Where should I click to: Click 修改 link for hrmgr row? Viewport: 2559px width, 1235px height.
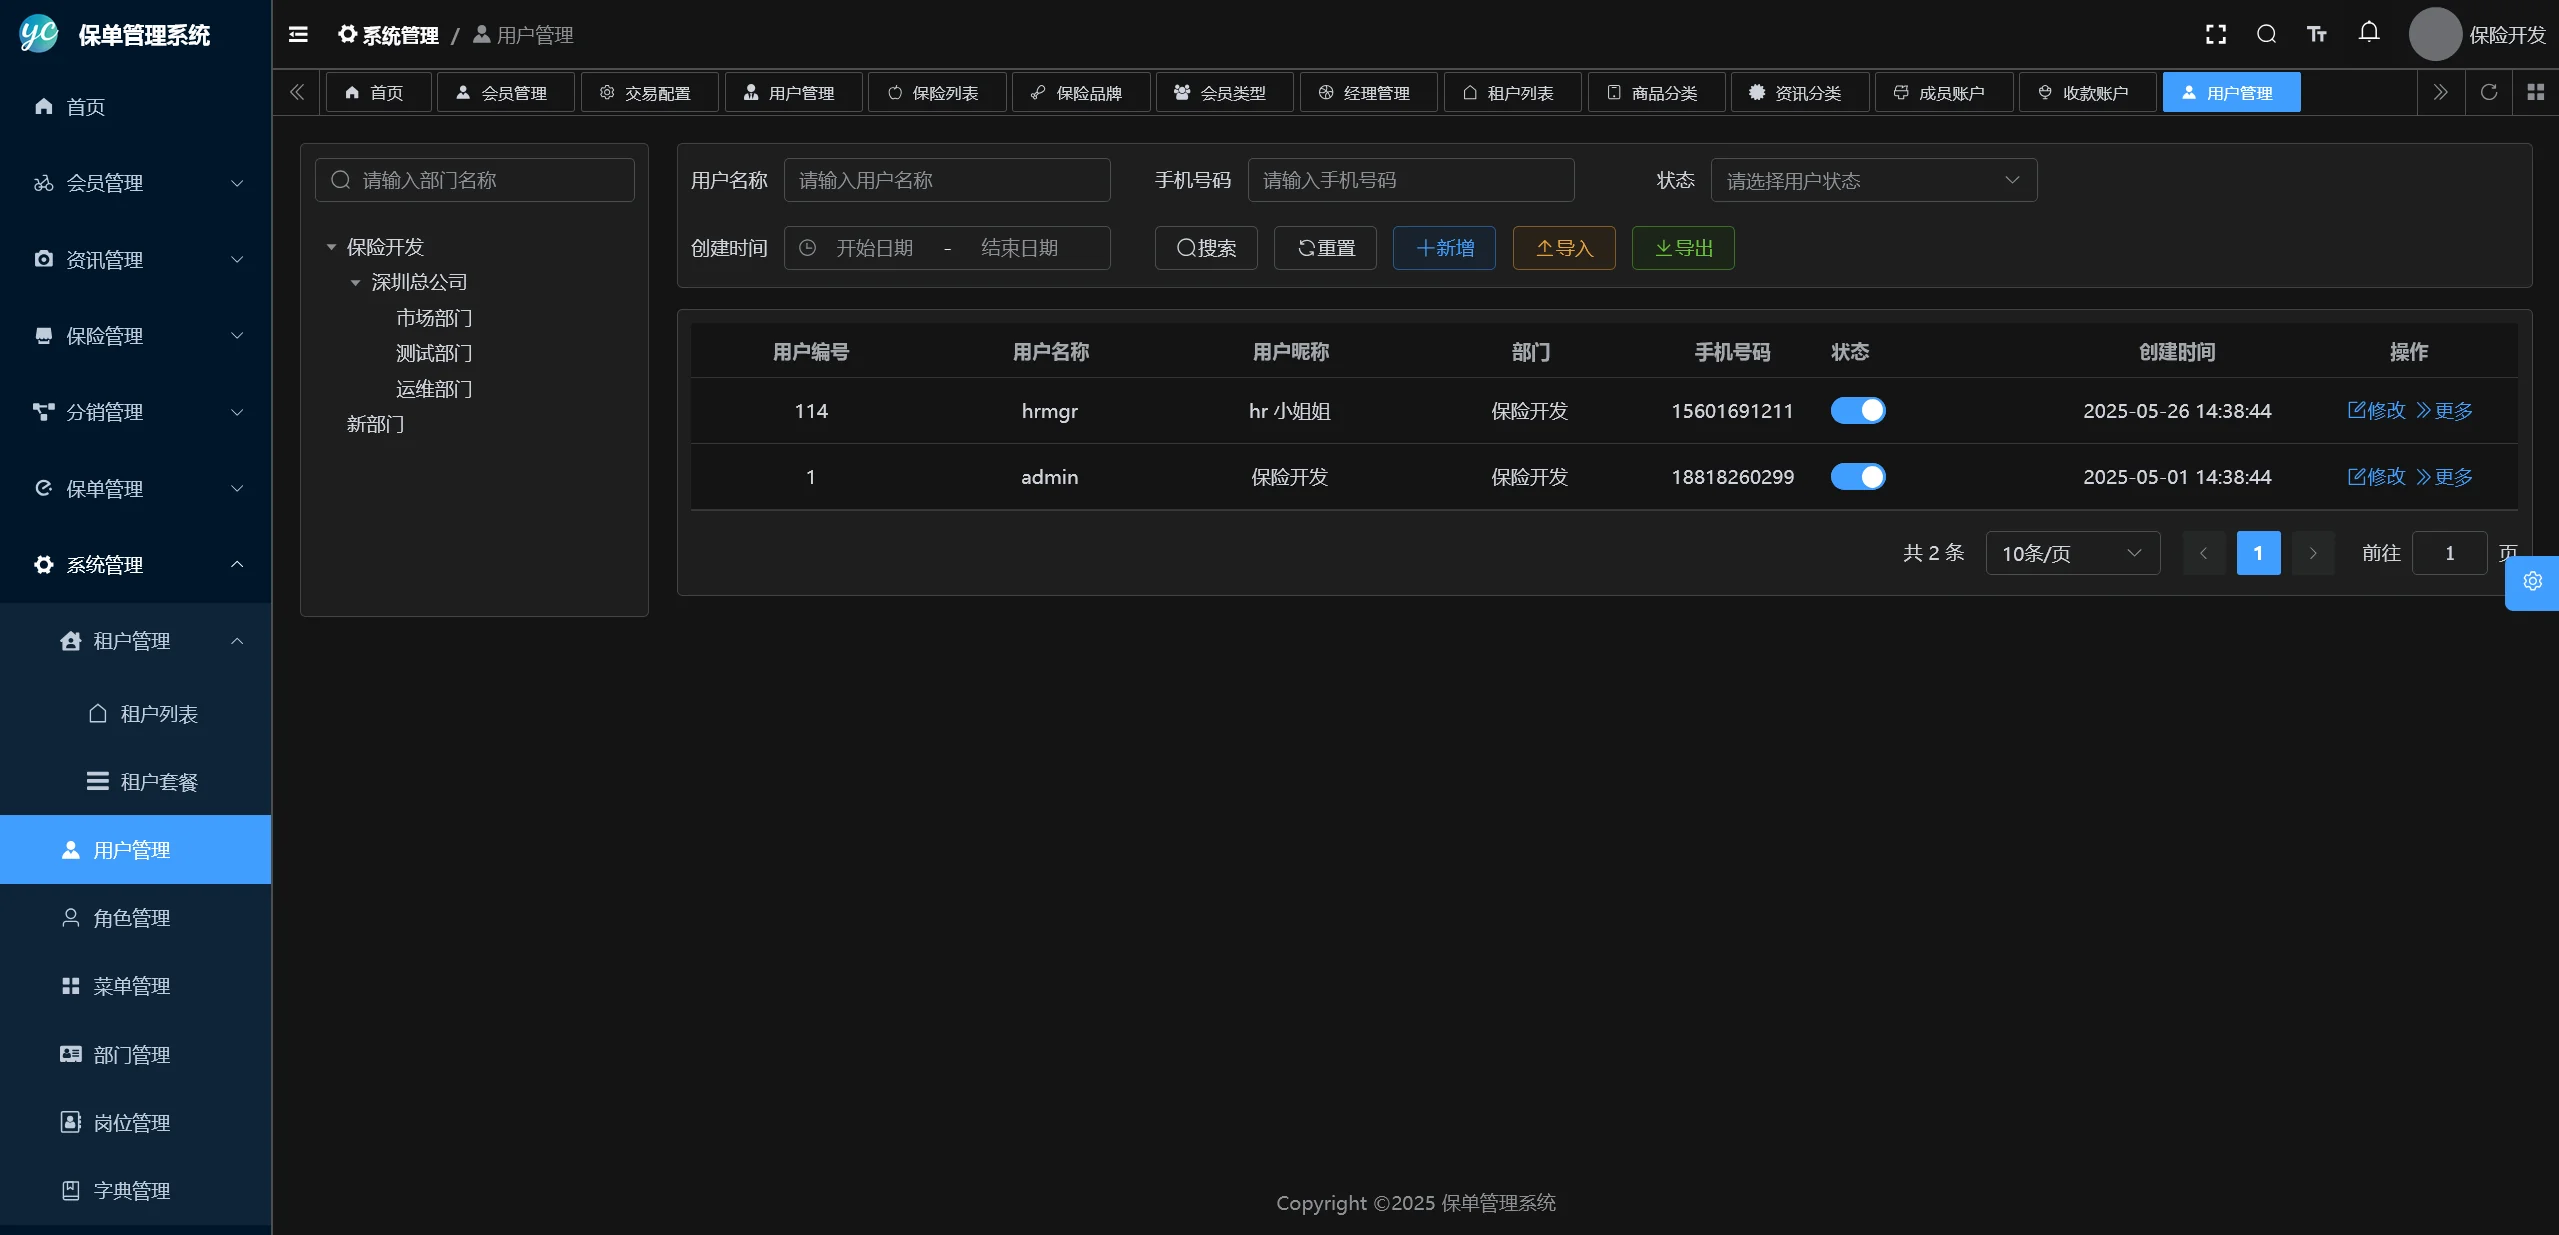point(2376,411)
